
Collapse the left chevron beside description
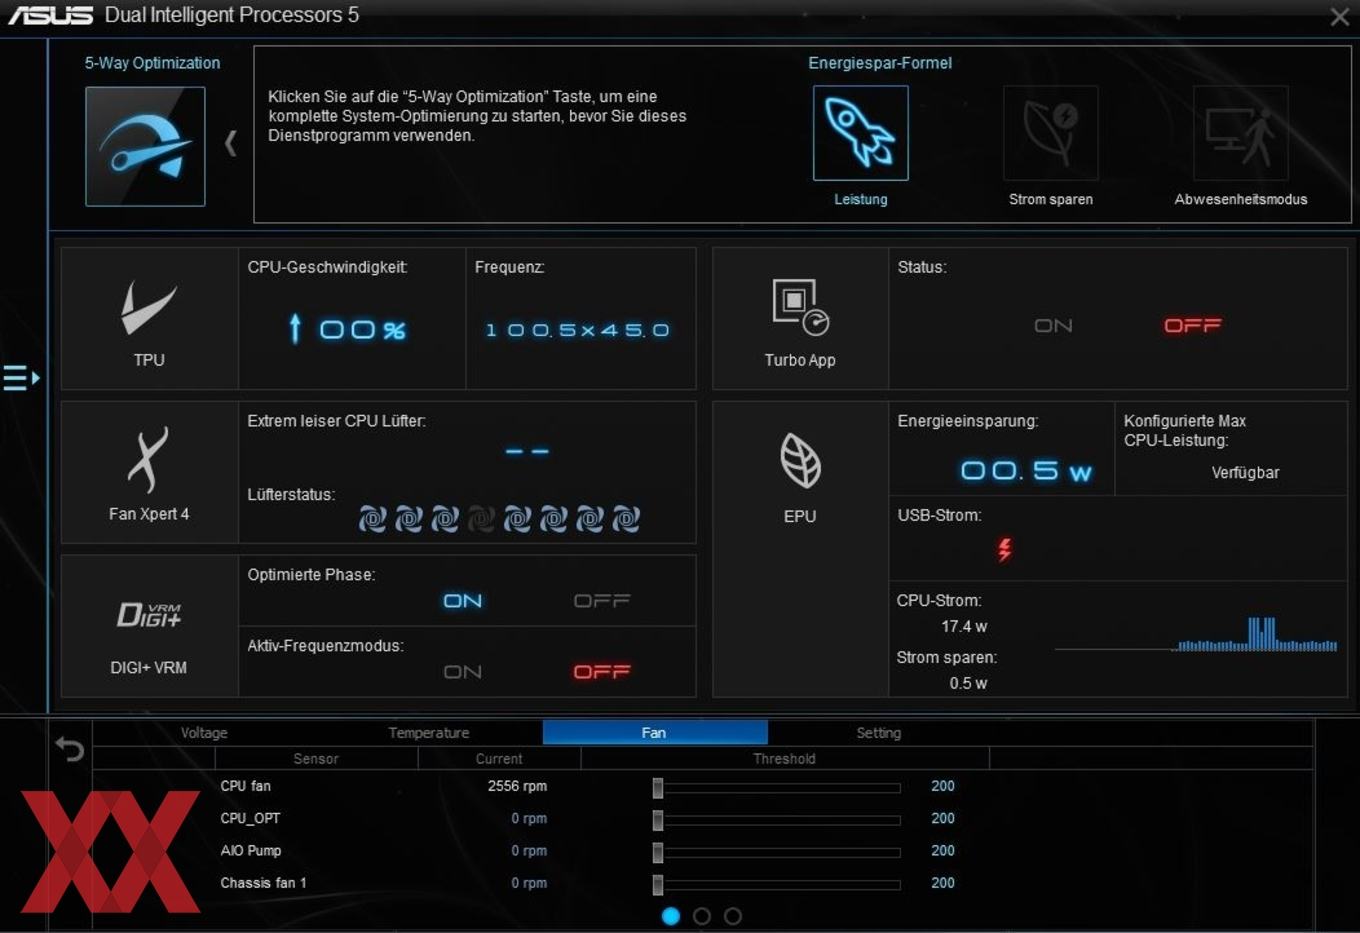pos(230,144)
